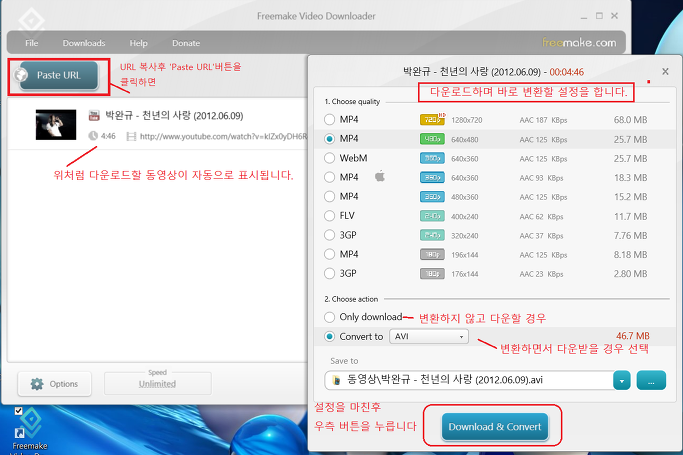
Task: Toggle the checkbox on the Freemake desktop shortcut
Action: (x=18, y=411)
